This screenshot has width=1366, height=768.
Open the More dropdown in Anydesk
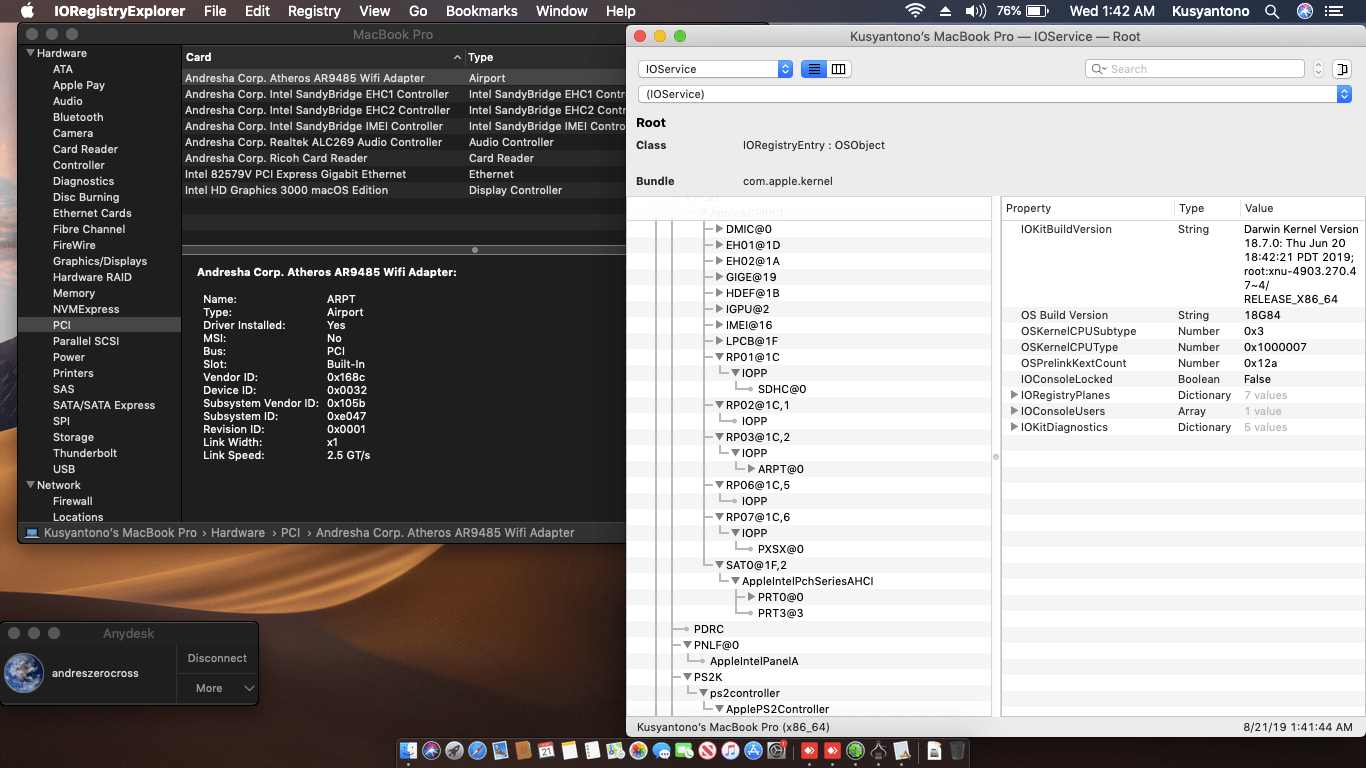(x=218, y=688)
